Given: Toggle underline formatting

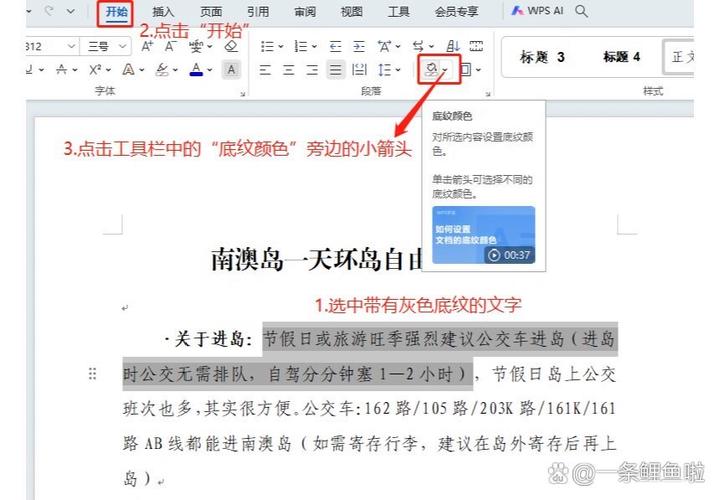Looking at the screenshot, I should (x=29, y=70).
